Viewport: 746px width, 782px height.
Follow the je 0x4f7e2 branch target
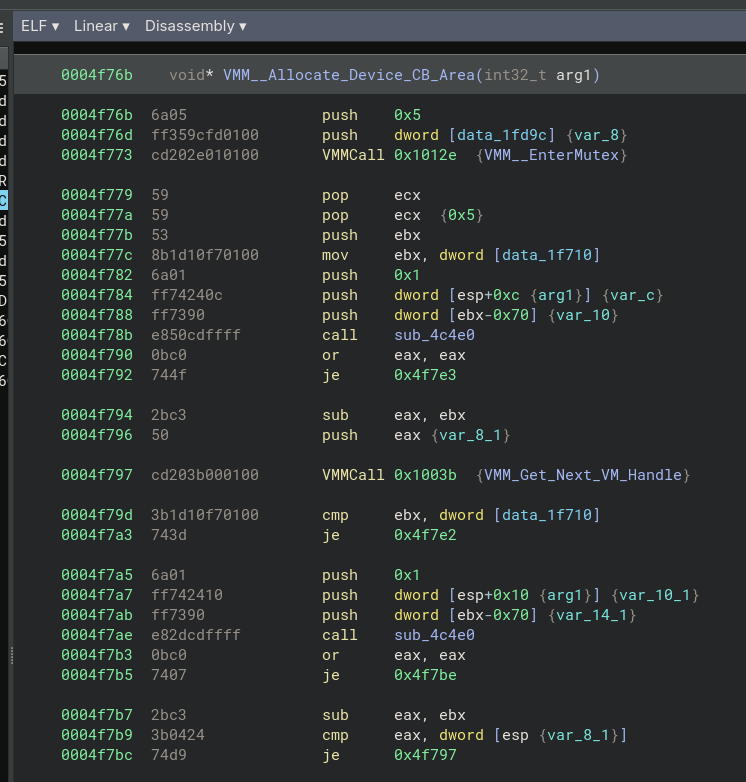[x=426, y=535]
